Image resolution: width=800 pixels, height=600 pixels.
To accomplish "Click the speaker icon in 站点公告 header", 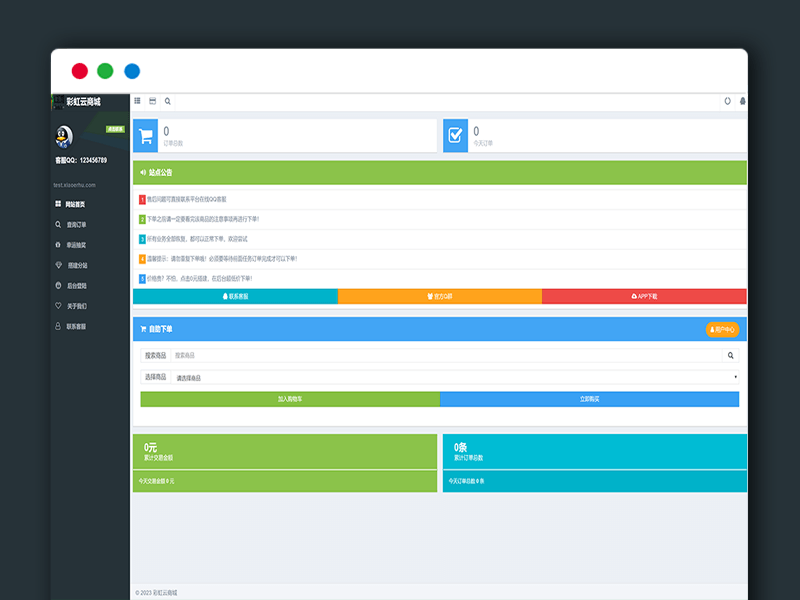I will [143, 172].
